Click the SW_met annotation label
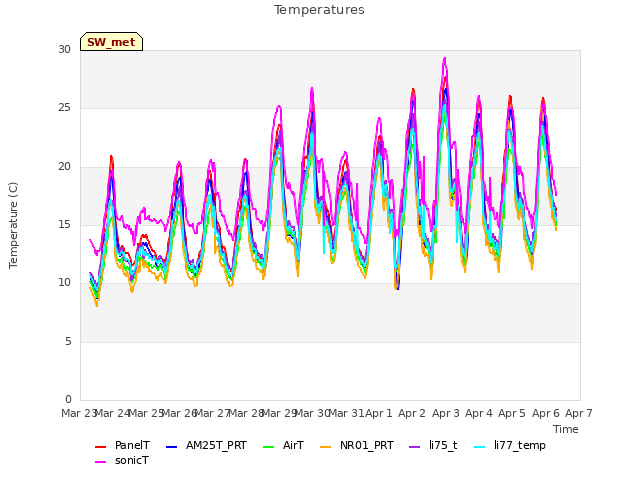The width and height of the screenshot is (640, 480). 111,42
